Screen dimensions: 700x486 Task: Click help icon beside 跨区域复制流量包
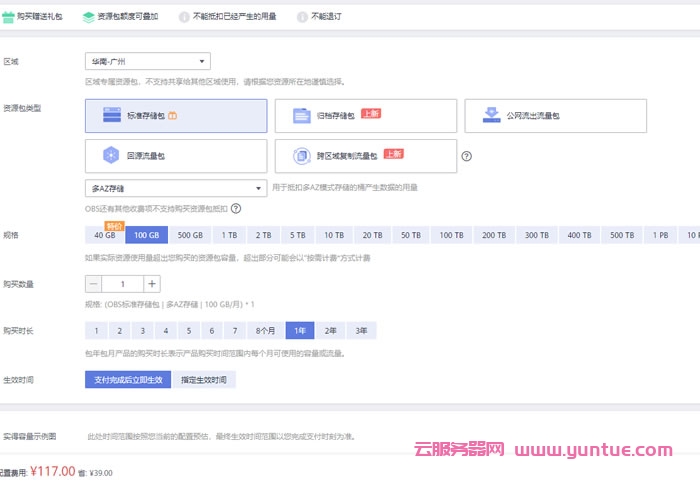coord(466,156)
